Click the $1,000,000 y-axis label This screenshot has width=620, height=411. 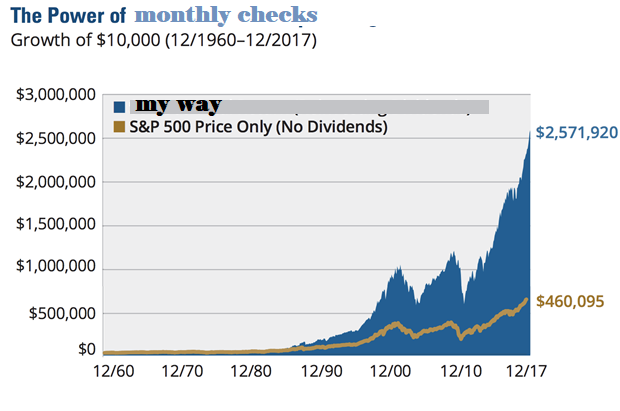click(x=56, y=266)
